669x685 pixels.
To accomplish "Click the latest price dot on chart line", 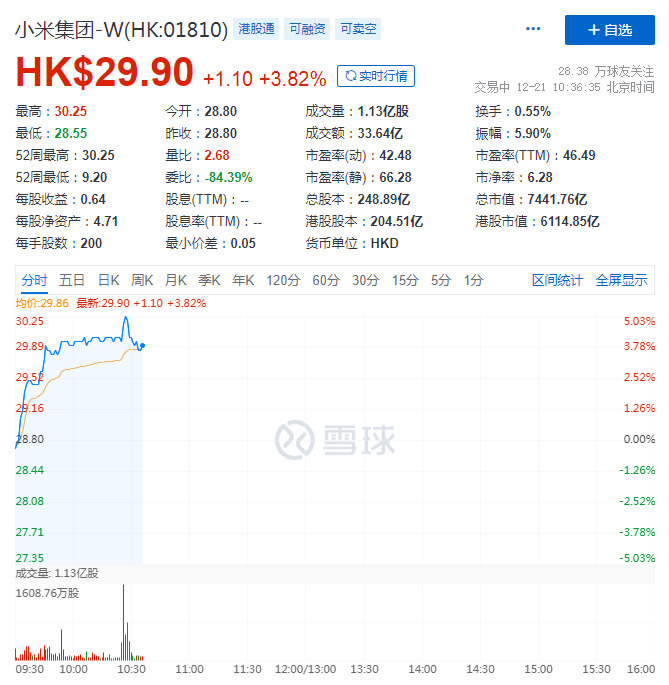I will click(142, 346).
